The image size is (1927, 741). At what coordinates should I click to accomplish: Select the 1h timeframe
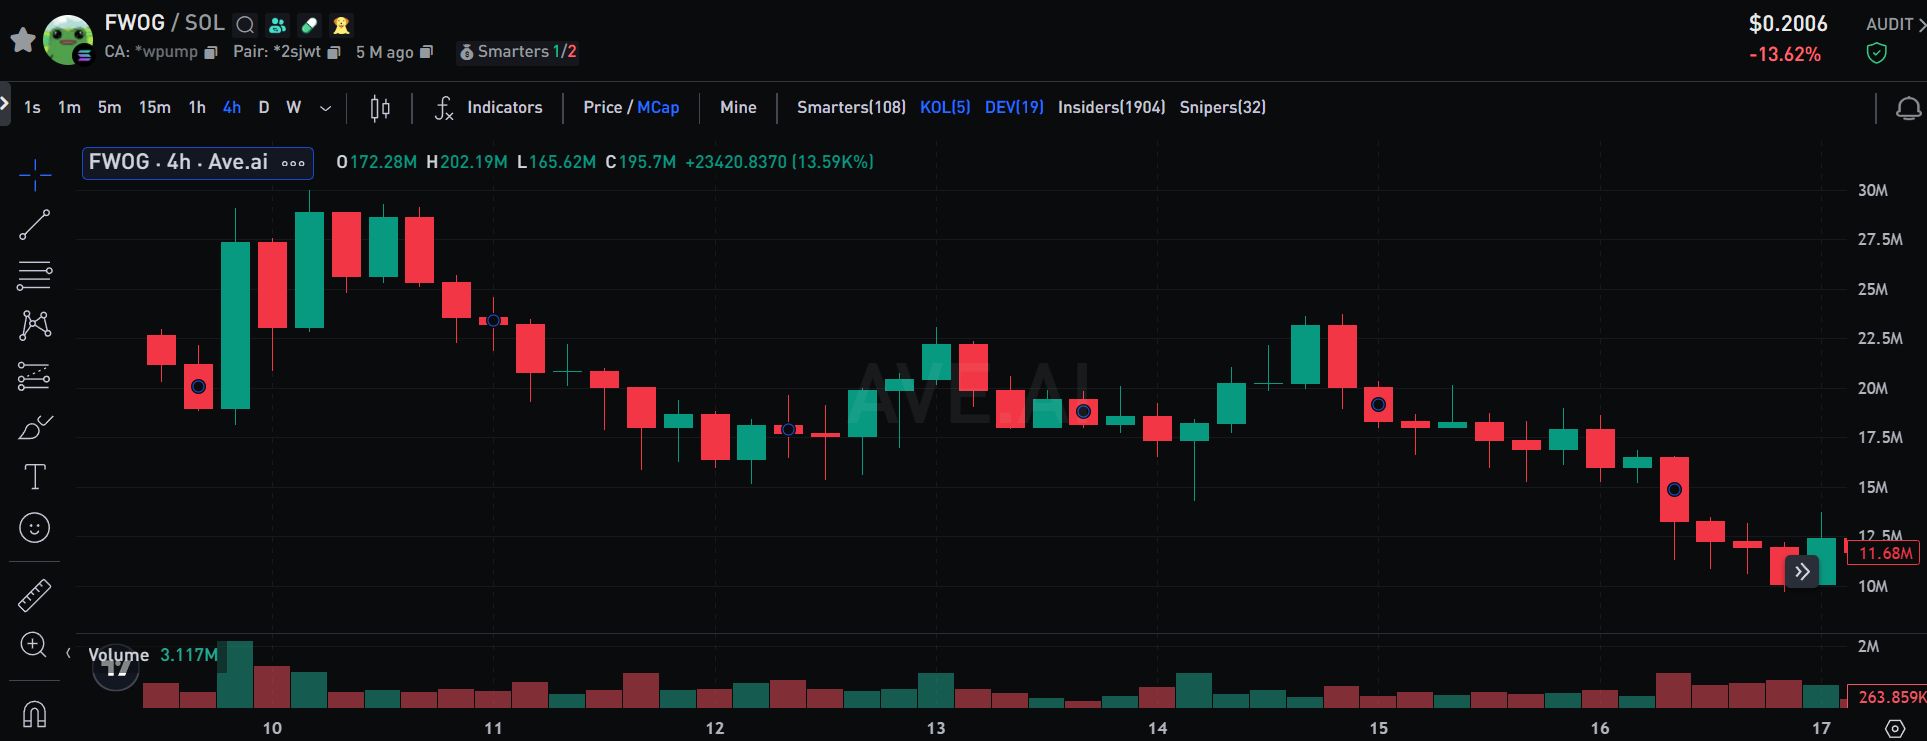click(x=197, y=107)
